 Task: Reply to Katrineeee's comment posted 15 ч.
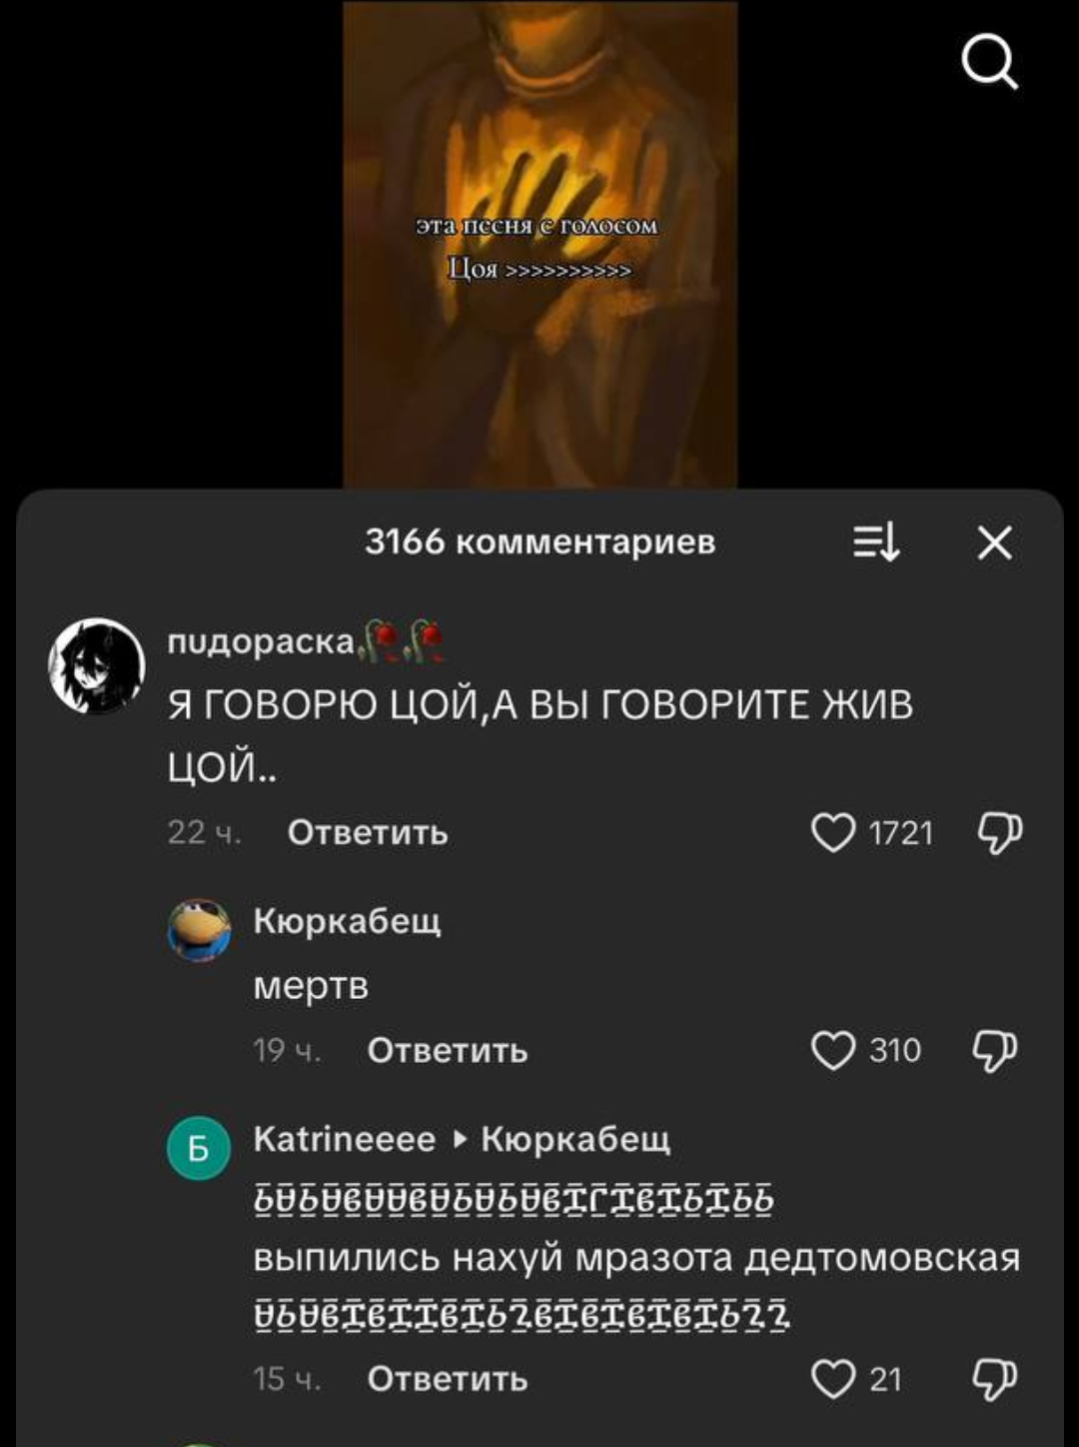click(x=447, y=1379)
